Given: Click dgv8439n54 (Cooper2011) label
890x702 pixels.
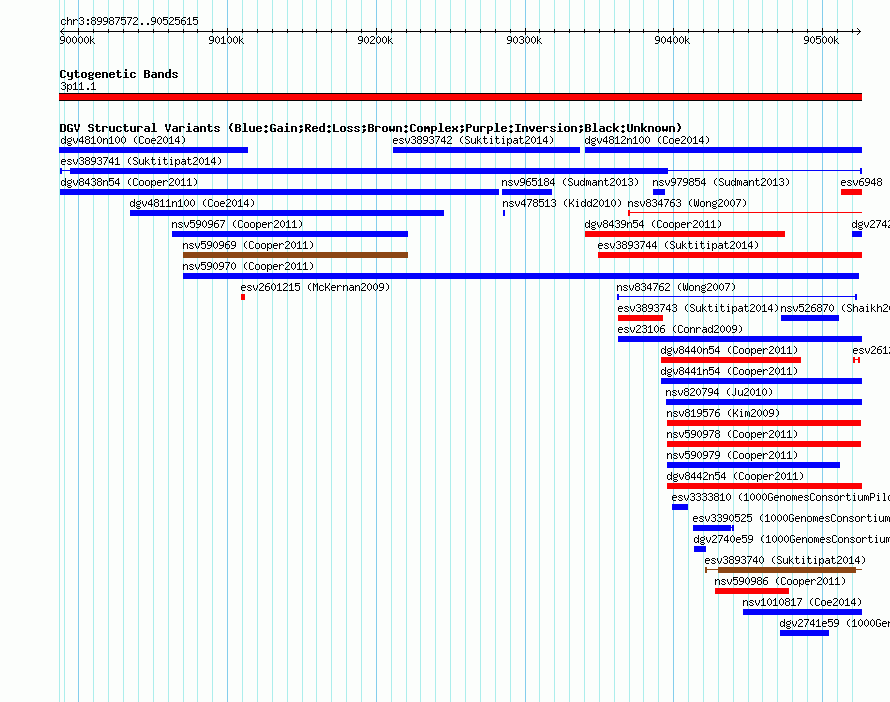Looking at the screenshot, I should [x=653, y=224].
